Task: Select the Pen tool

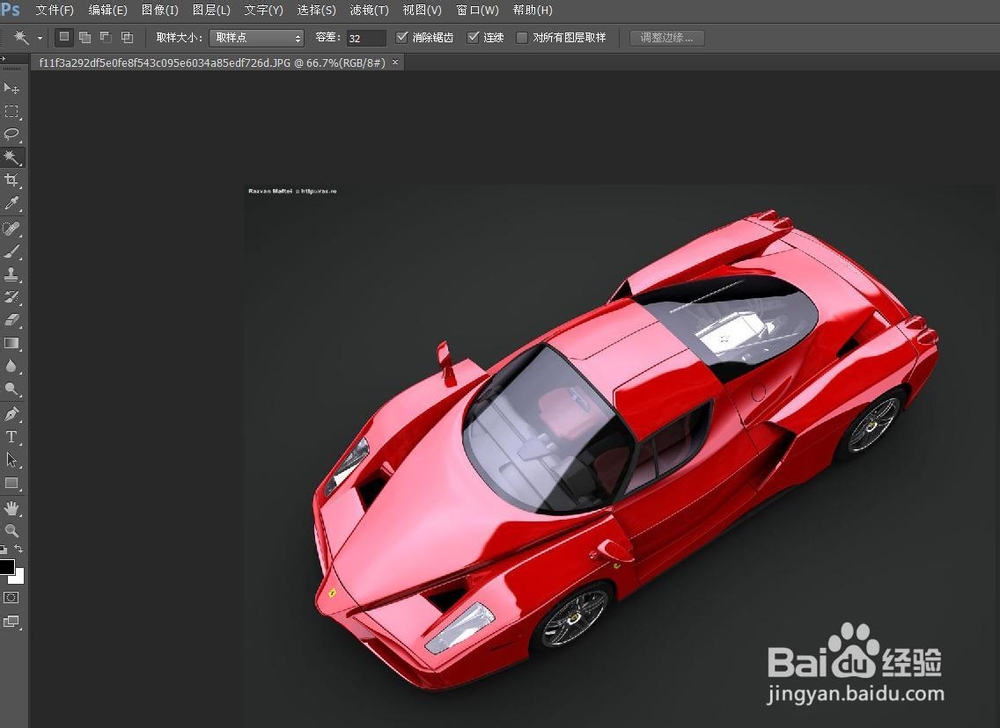Action: [11, 414]
